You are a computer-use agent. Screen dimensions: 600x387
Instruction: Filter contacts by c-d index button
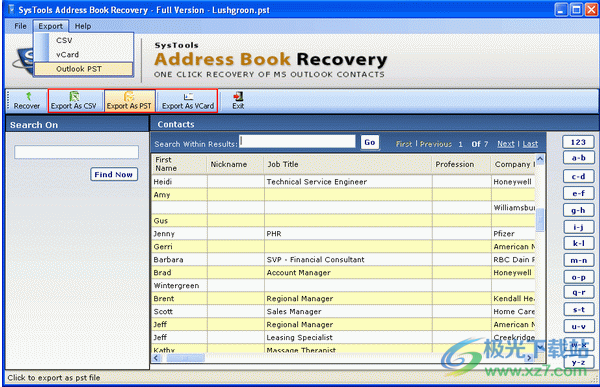tap(579, 176)
